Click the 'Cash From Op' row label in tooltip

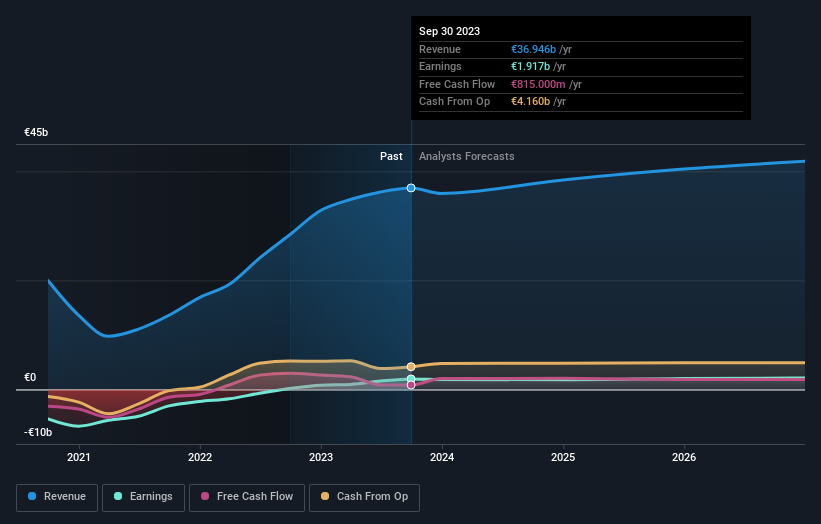tap(454, 102)
